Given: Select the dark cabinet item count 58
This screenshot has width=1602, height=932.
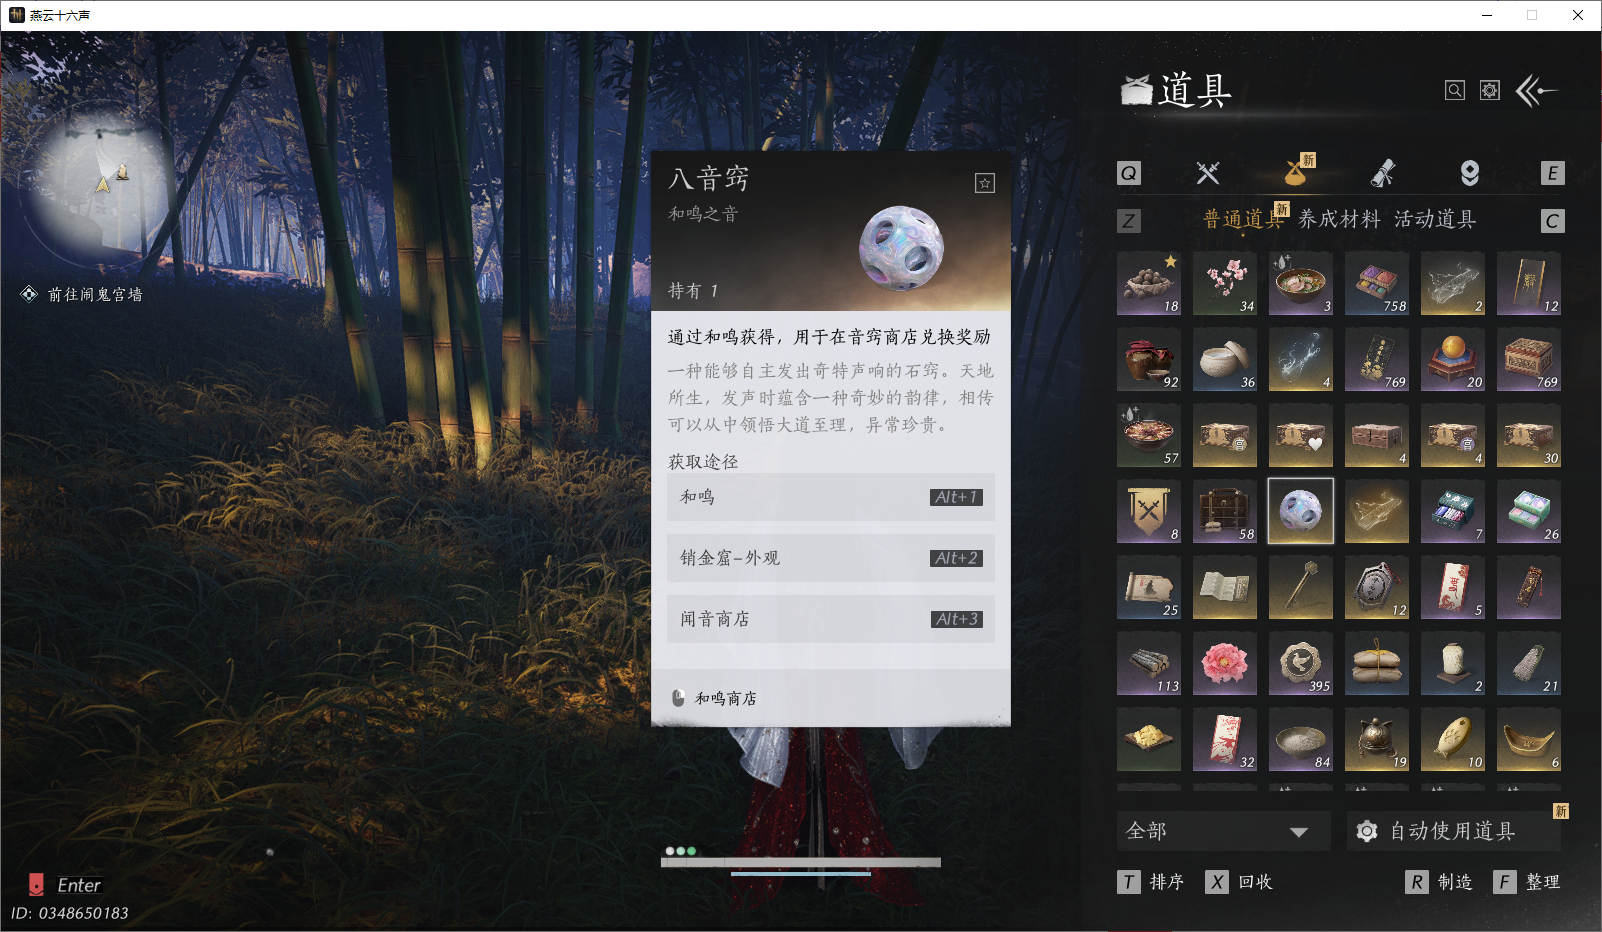Looking at the screenshot, I should coord(1225,511).
